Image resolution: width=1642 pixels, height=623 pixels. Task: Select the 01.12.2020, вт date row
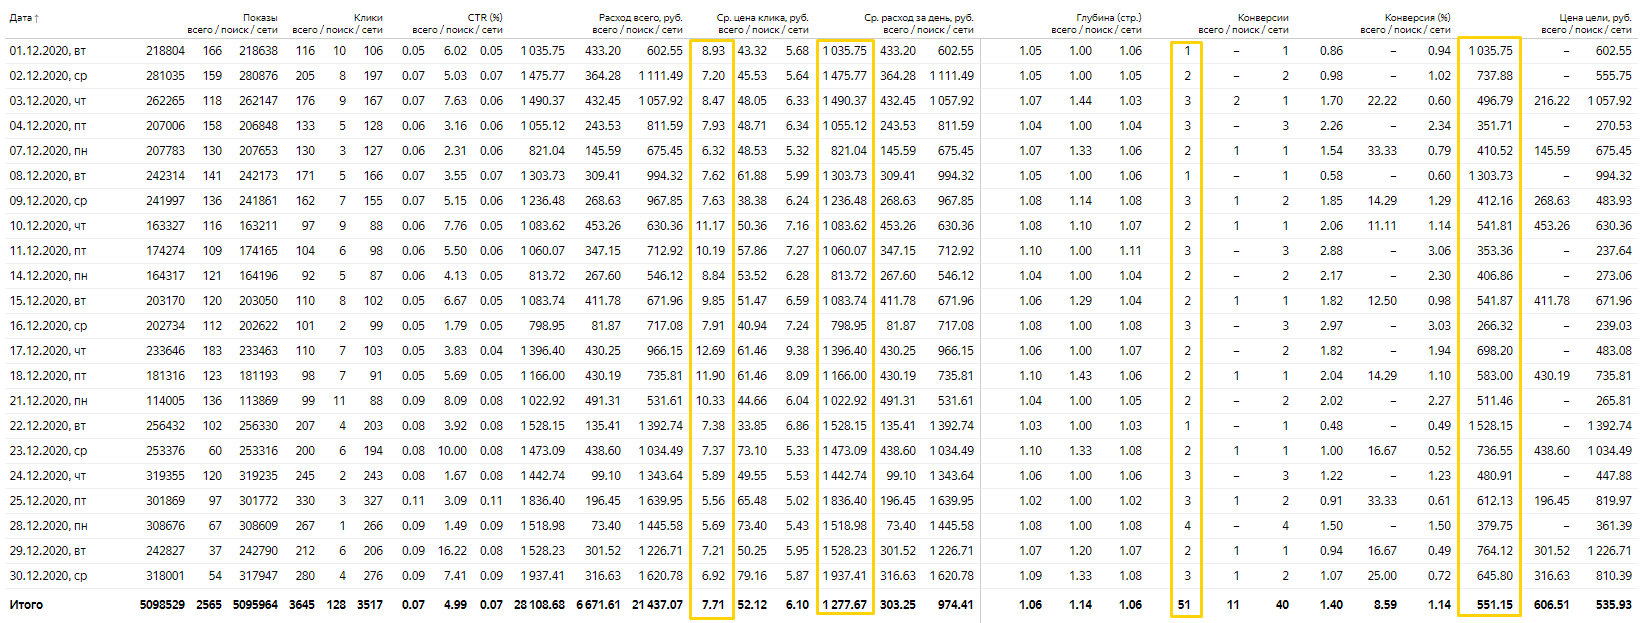[49, 50]
